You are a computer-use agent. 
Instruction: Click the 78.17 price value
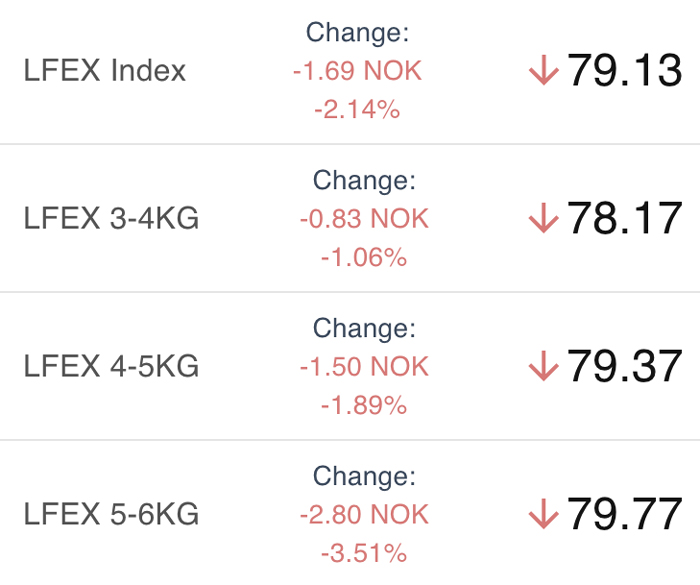click(624, 218)
